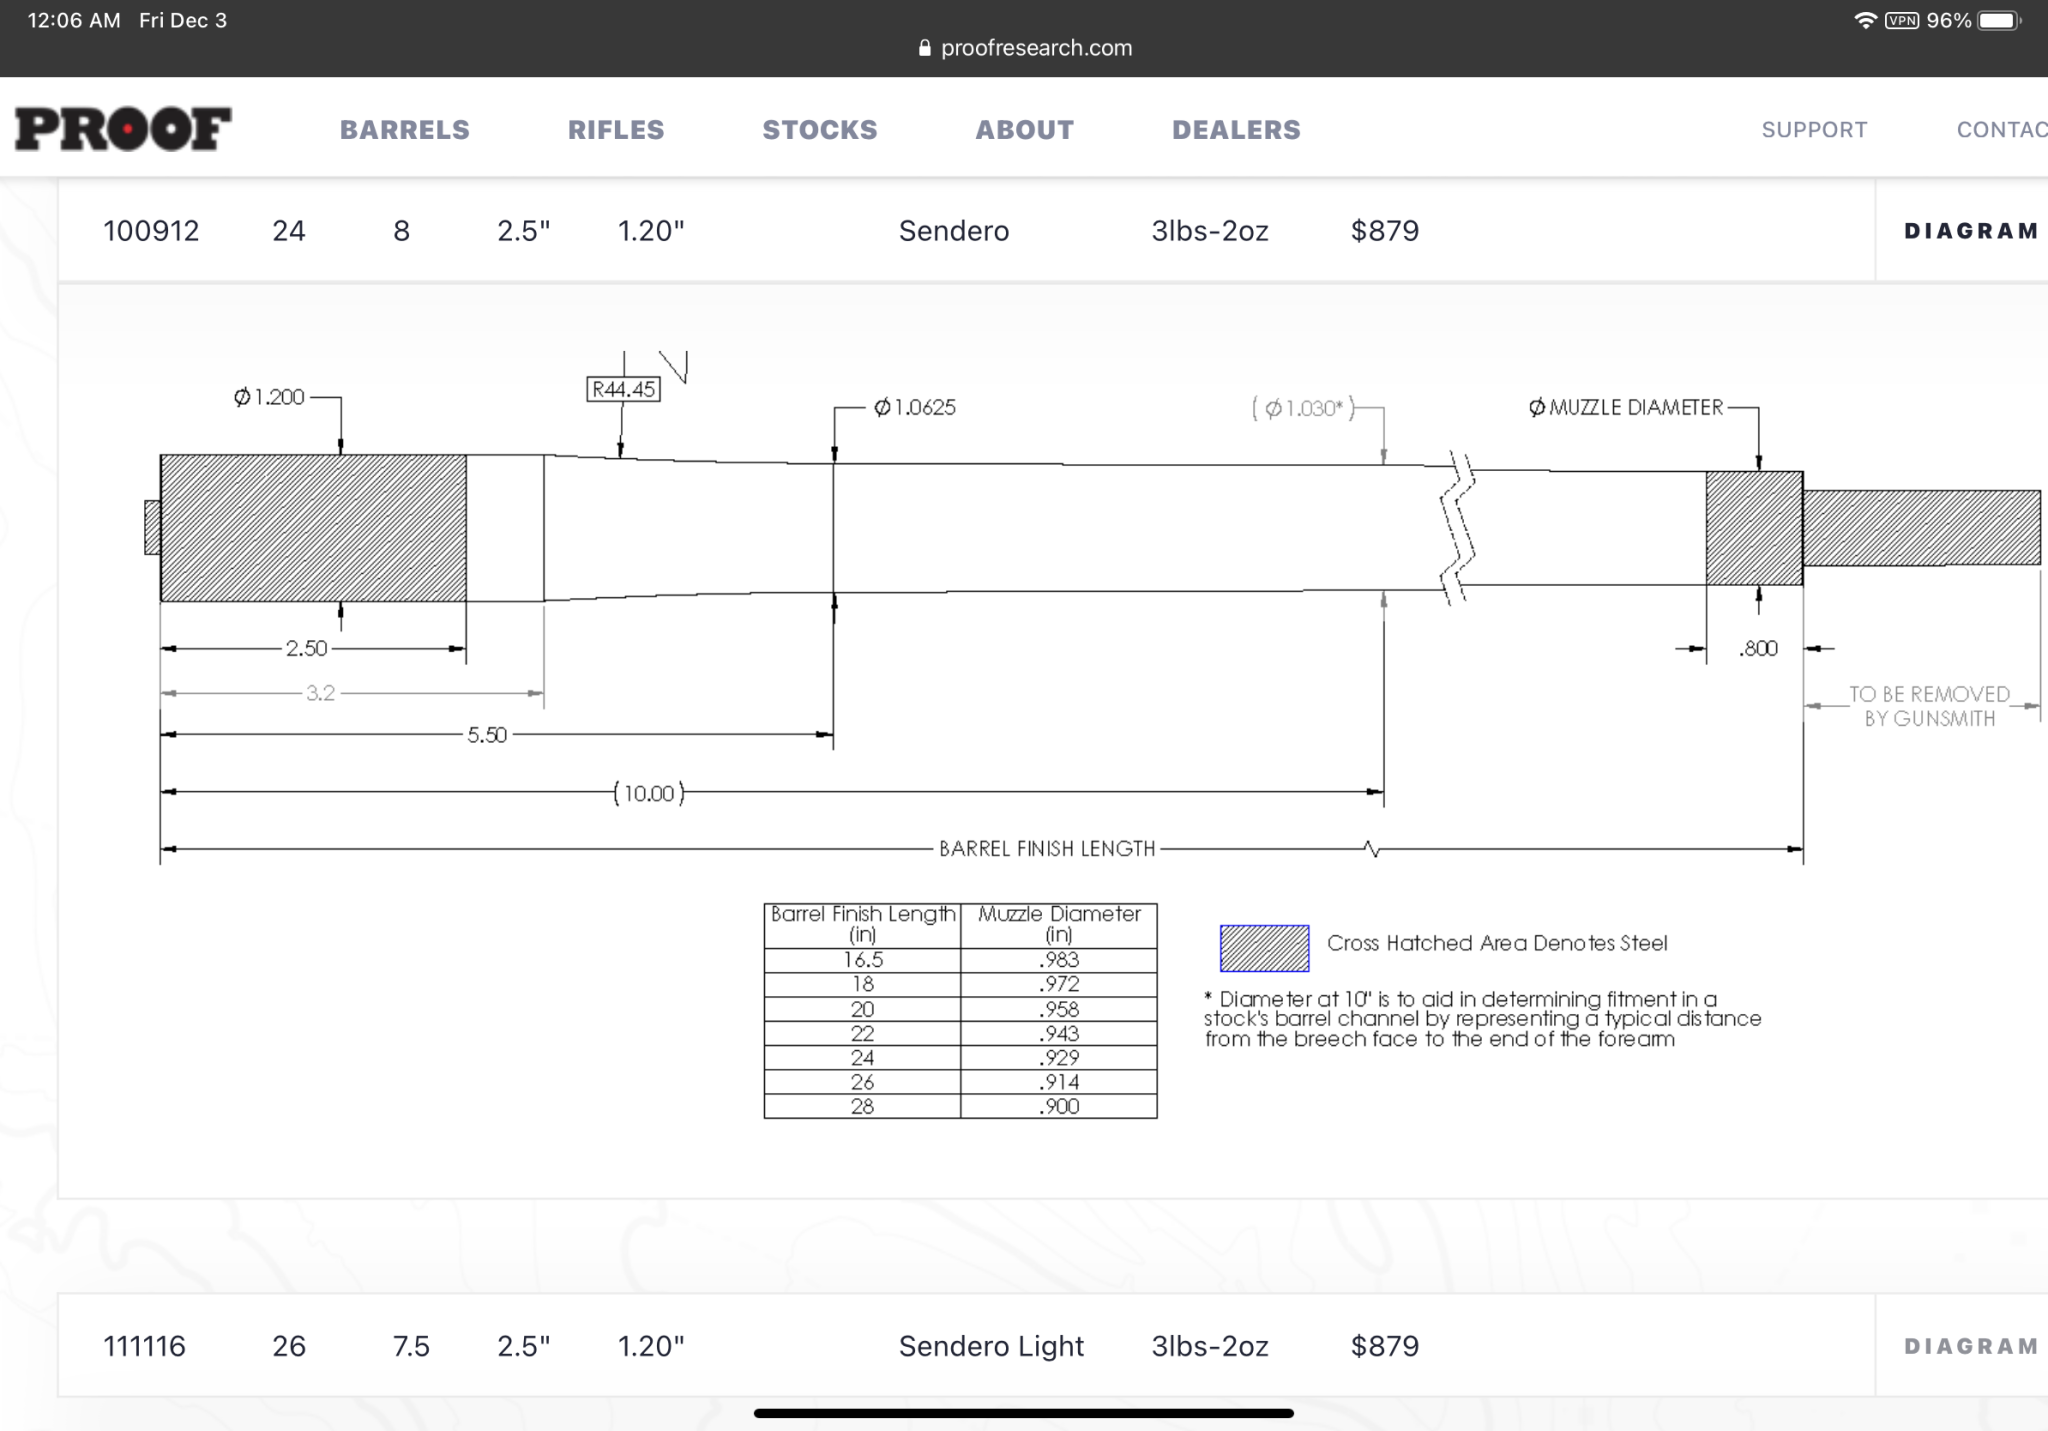
Task: Open the ABOUT menu
Action: point(1025,130)
